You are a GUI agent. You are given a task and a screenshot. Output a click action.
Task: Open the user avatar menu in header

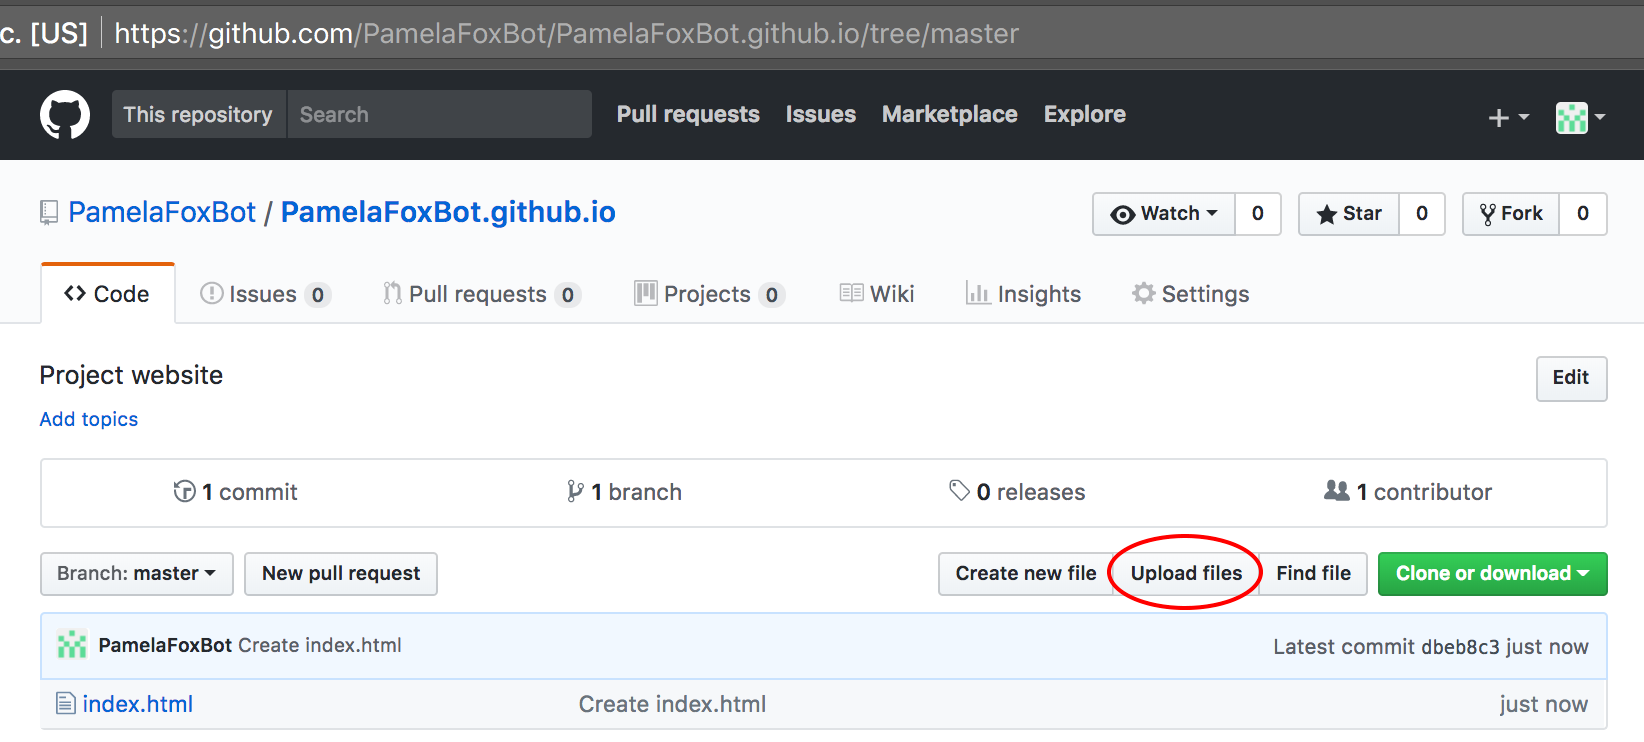tap(1581, 117)
